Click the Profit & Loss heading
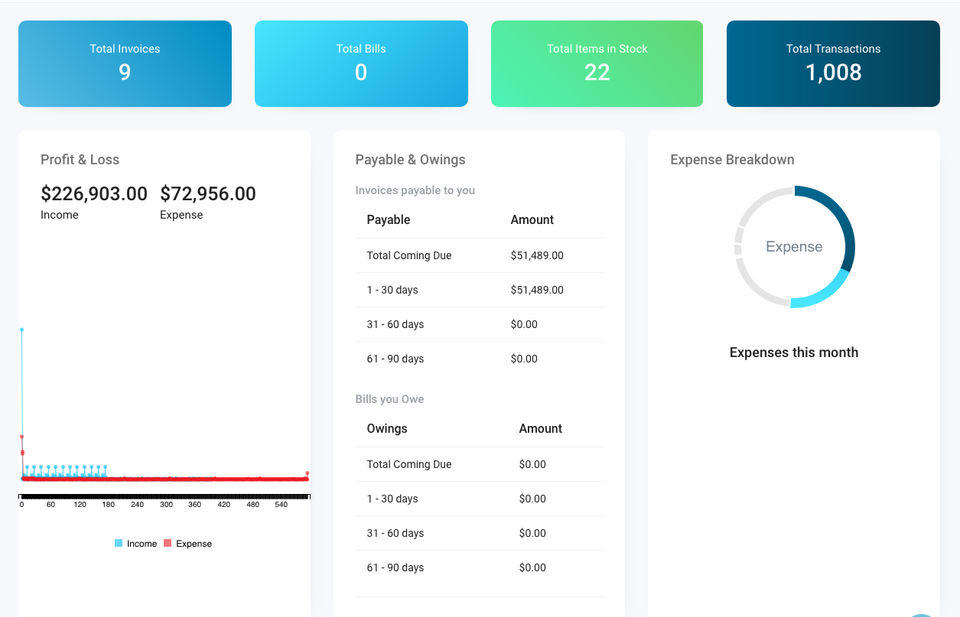Screen dimensions: 960x617 [x=80, y=160]
